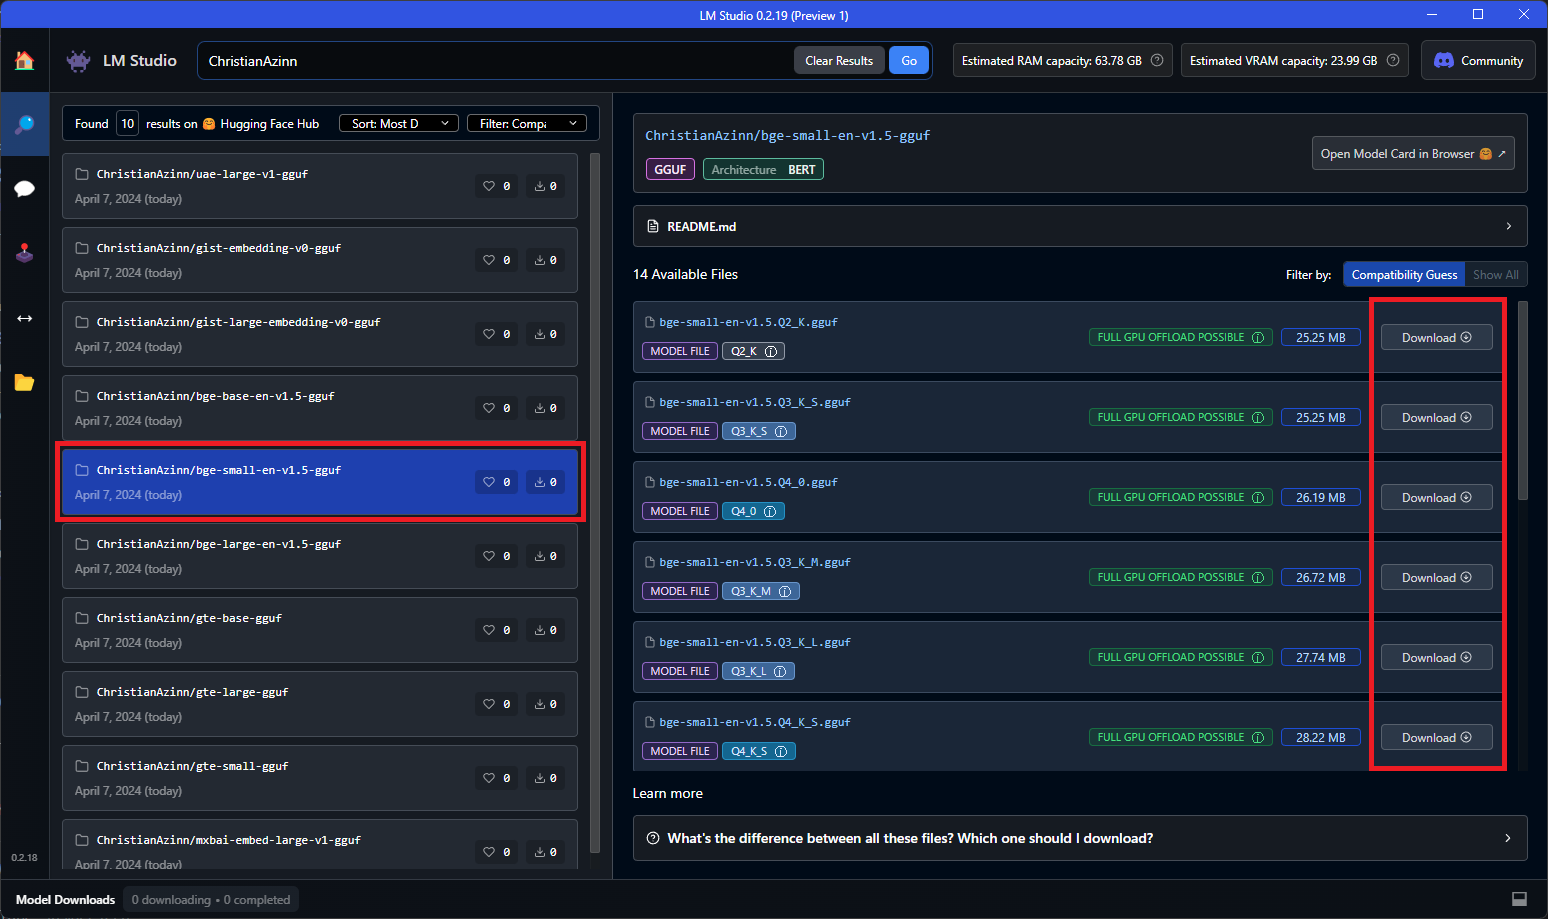Open the Filter: Comp dropdown
Viewport: 1548px width, 919px height.
527,124
